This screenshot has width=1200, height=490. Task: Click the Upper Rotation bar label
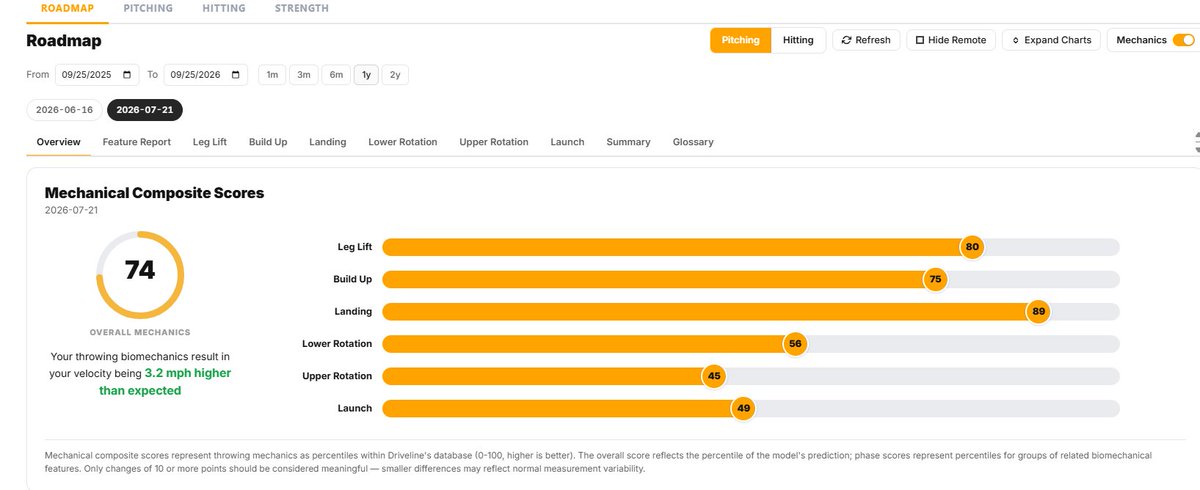pyautogui.click(x=337, y=376)
